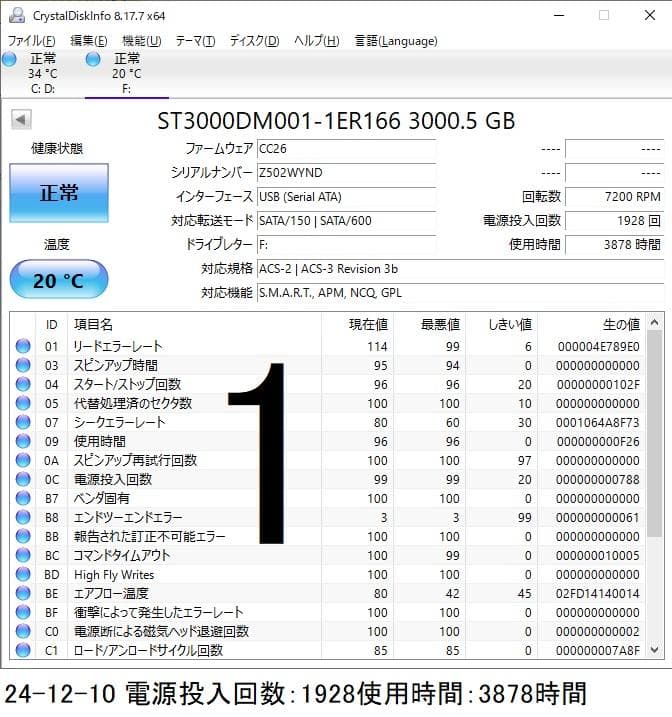Click the 電源投入回数 field showing 1928 回
This screenshot has width=672, height=717.
(x=614, y=221)
